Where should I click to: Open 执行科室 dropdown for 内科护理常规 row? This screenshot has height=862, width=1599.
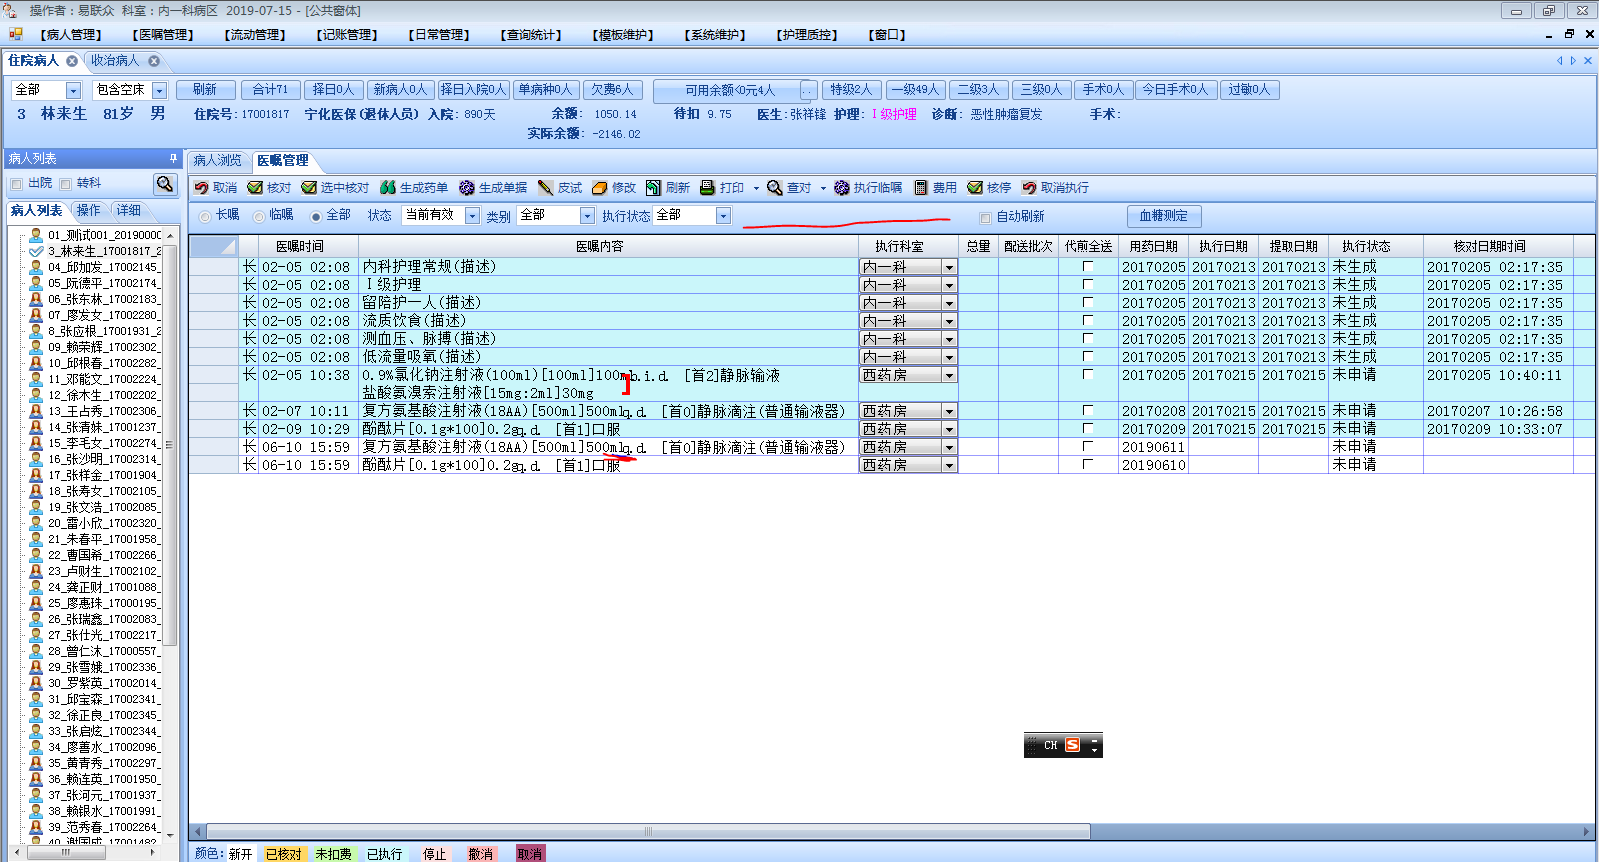[949, 268]
